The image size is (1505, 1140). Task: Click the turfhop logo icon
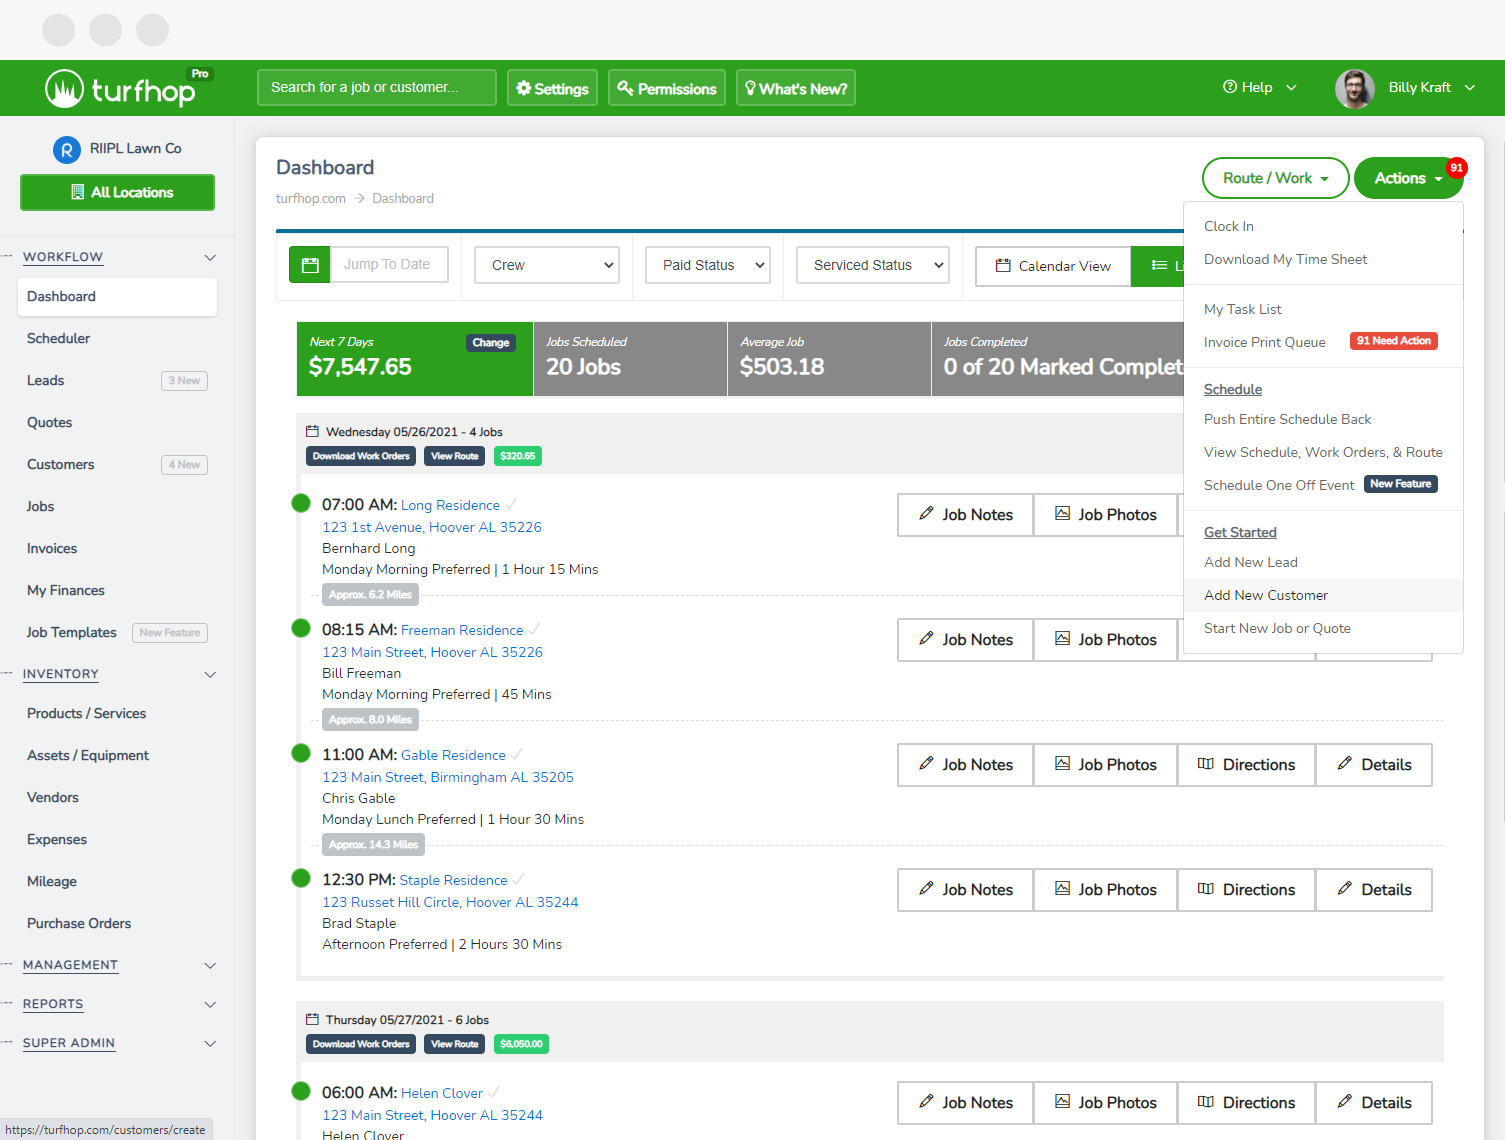[64, 89]
